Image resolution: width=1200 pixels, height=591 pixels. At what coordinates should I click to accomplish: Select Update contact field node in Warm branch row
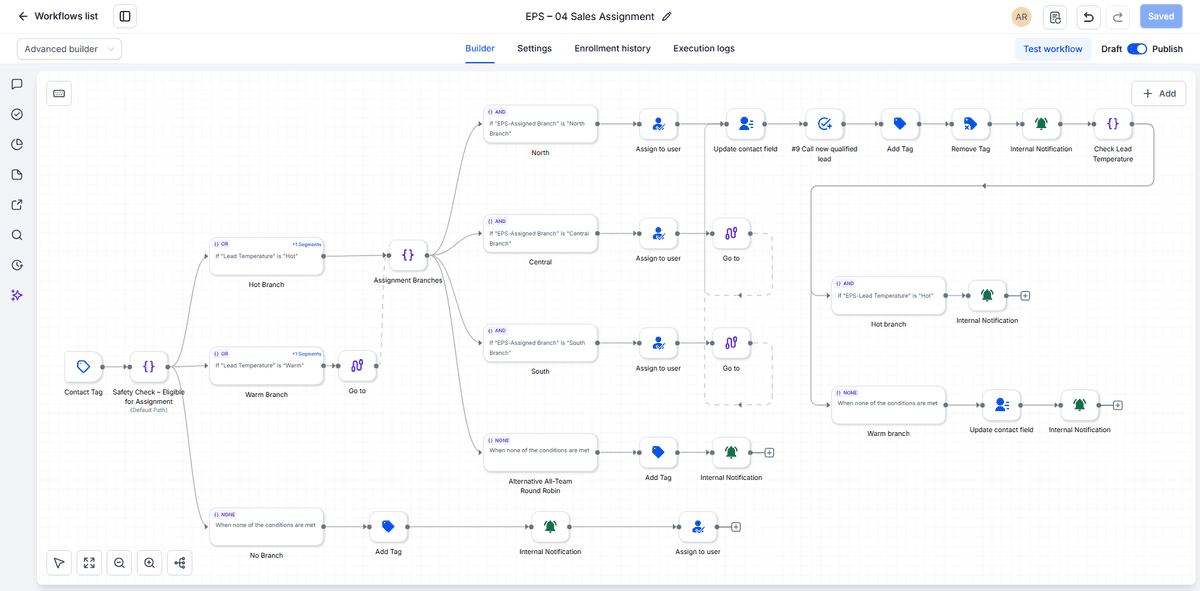click(x=1001, y=405)
